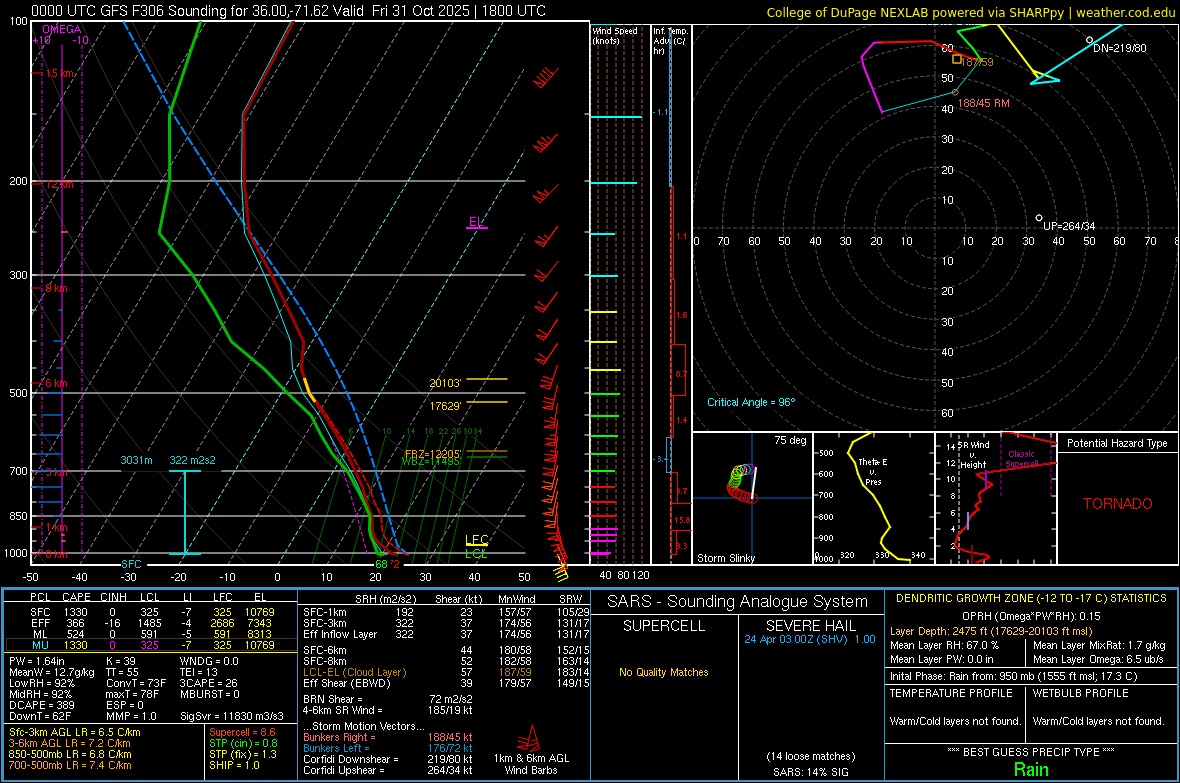Select the highlighted MU parcel row

point(150,647)
